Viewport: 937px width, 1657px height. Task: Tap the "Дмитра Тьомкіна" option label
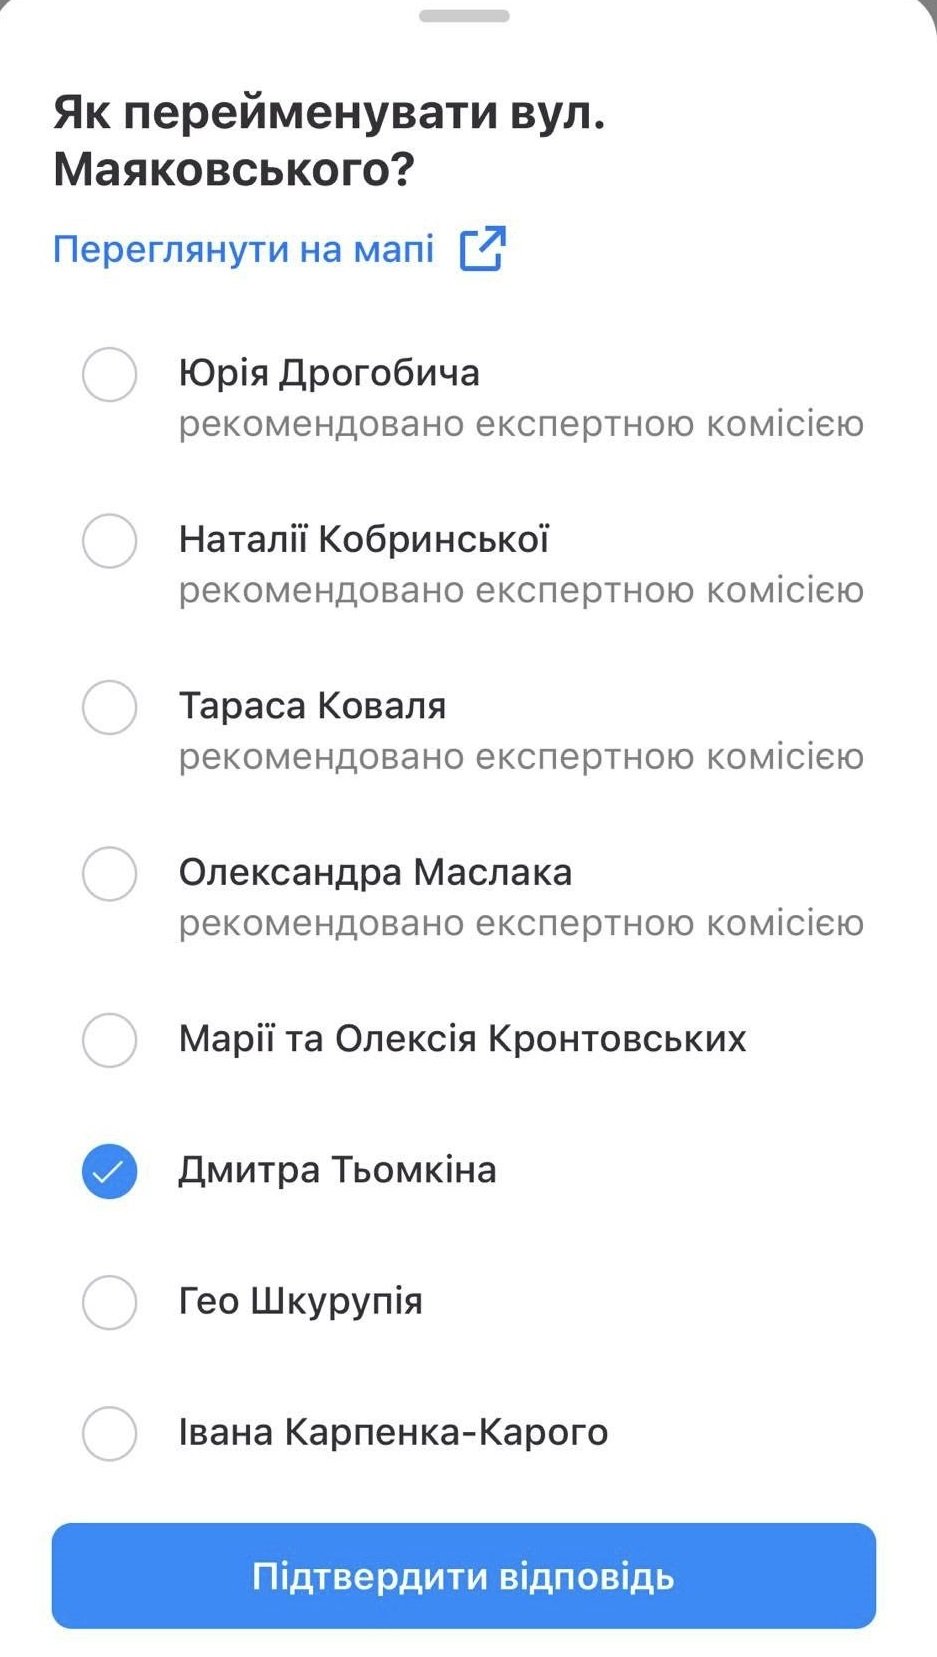tap(337, 1170)
